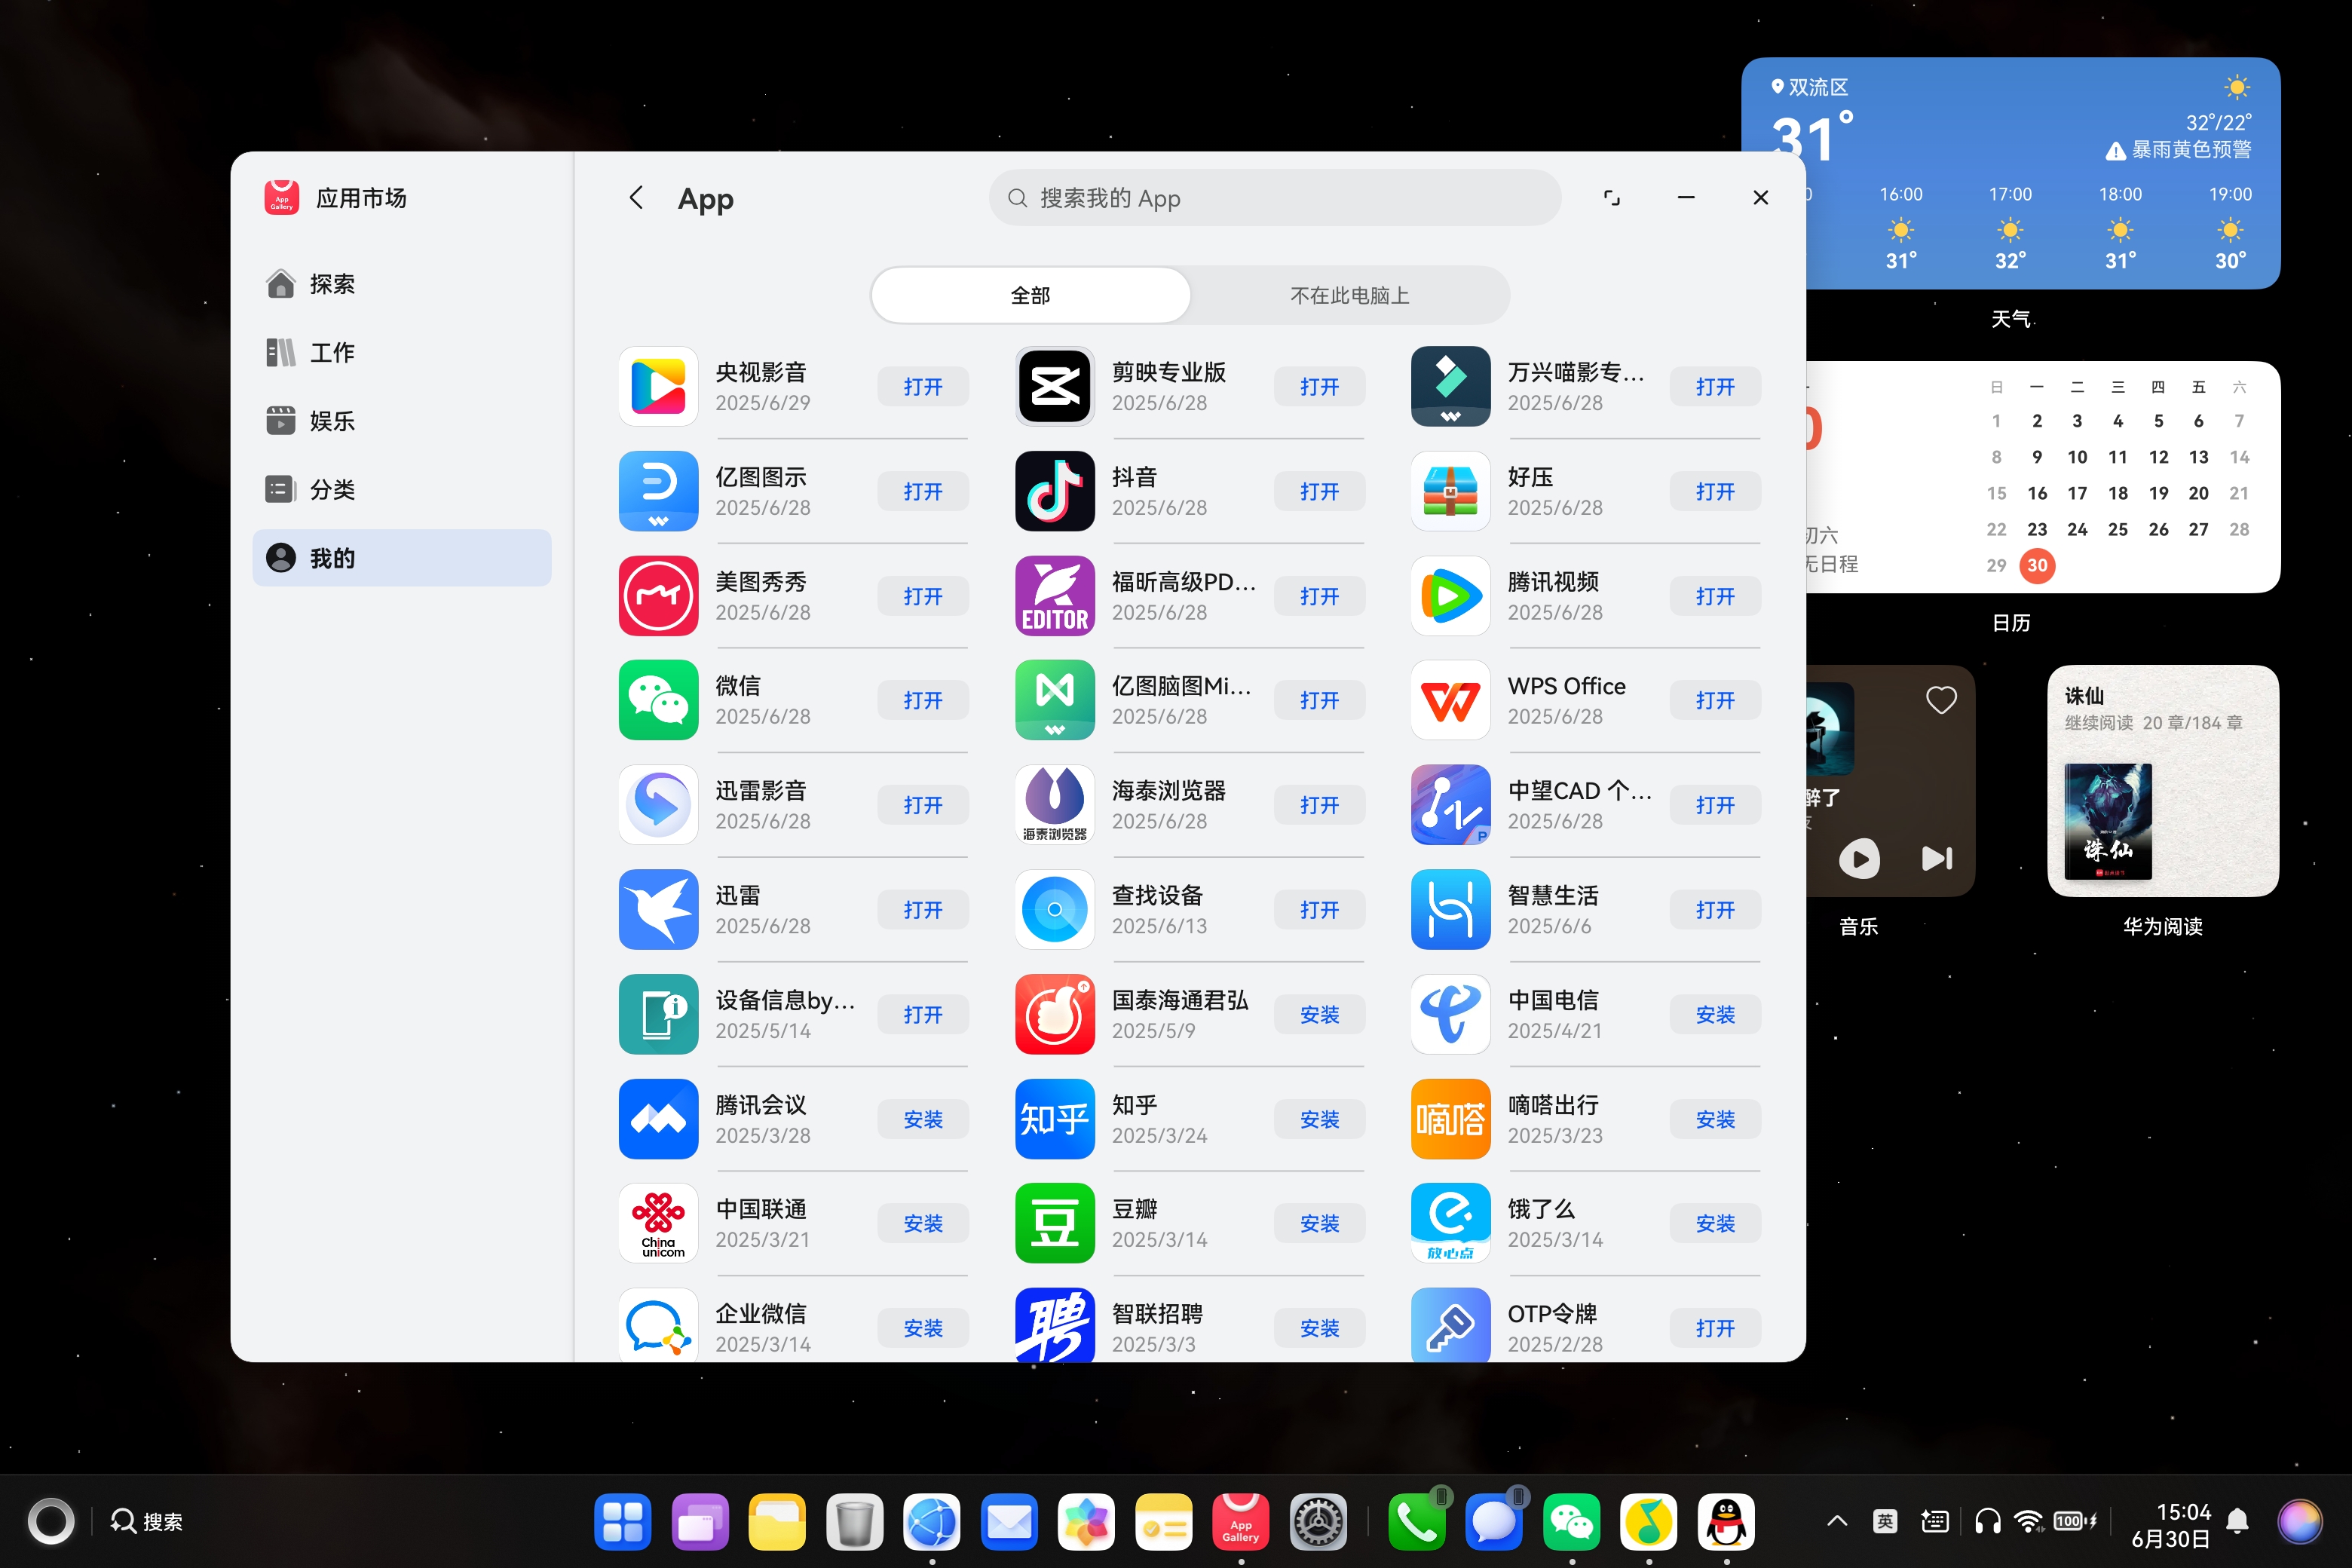
Task: Select date 30 in the calendar widget
Action: pyautogui.click(x=2037, y=565)
